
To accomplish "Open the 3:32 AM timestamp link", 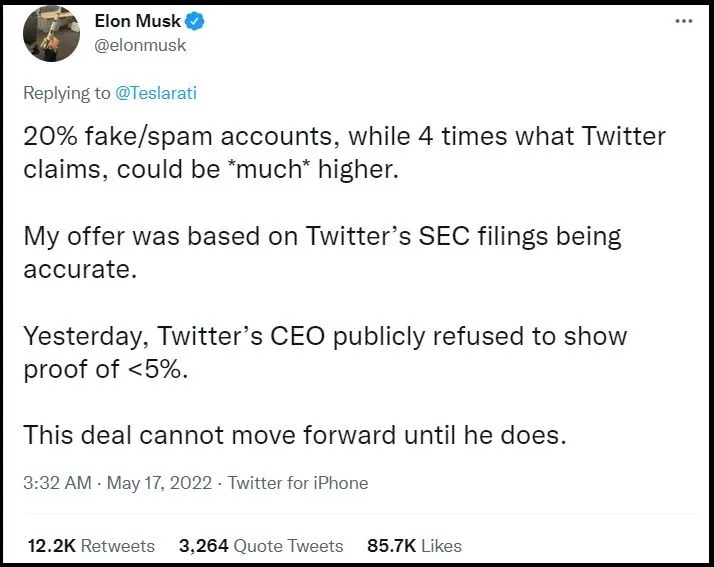I will [57, 483].
